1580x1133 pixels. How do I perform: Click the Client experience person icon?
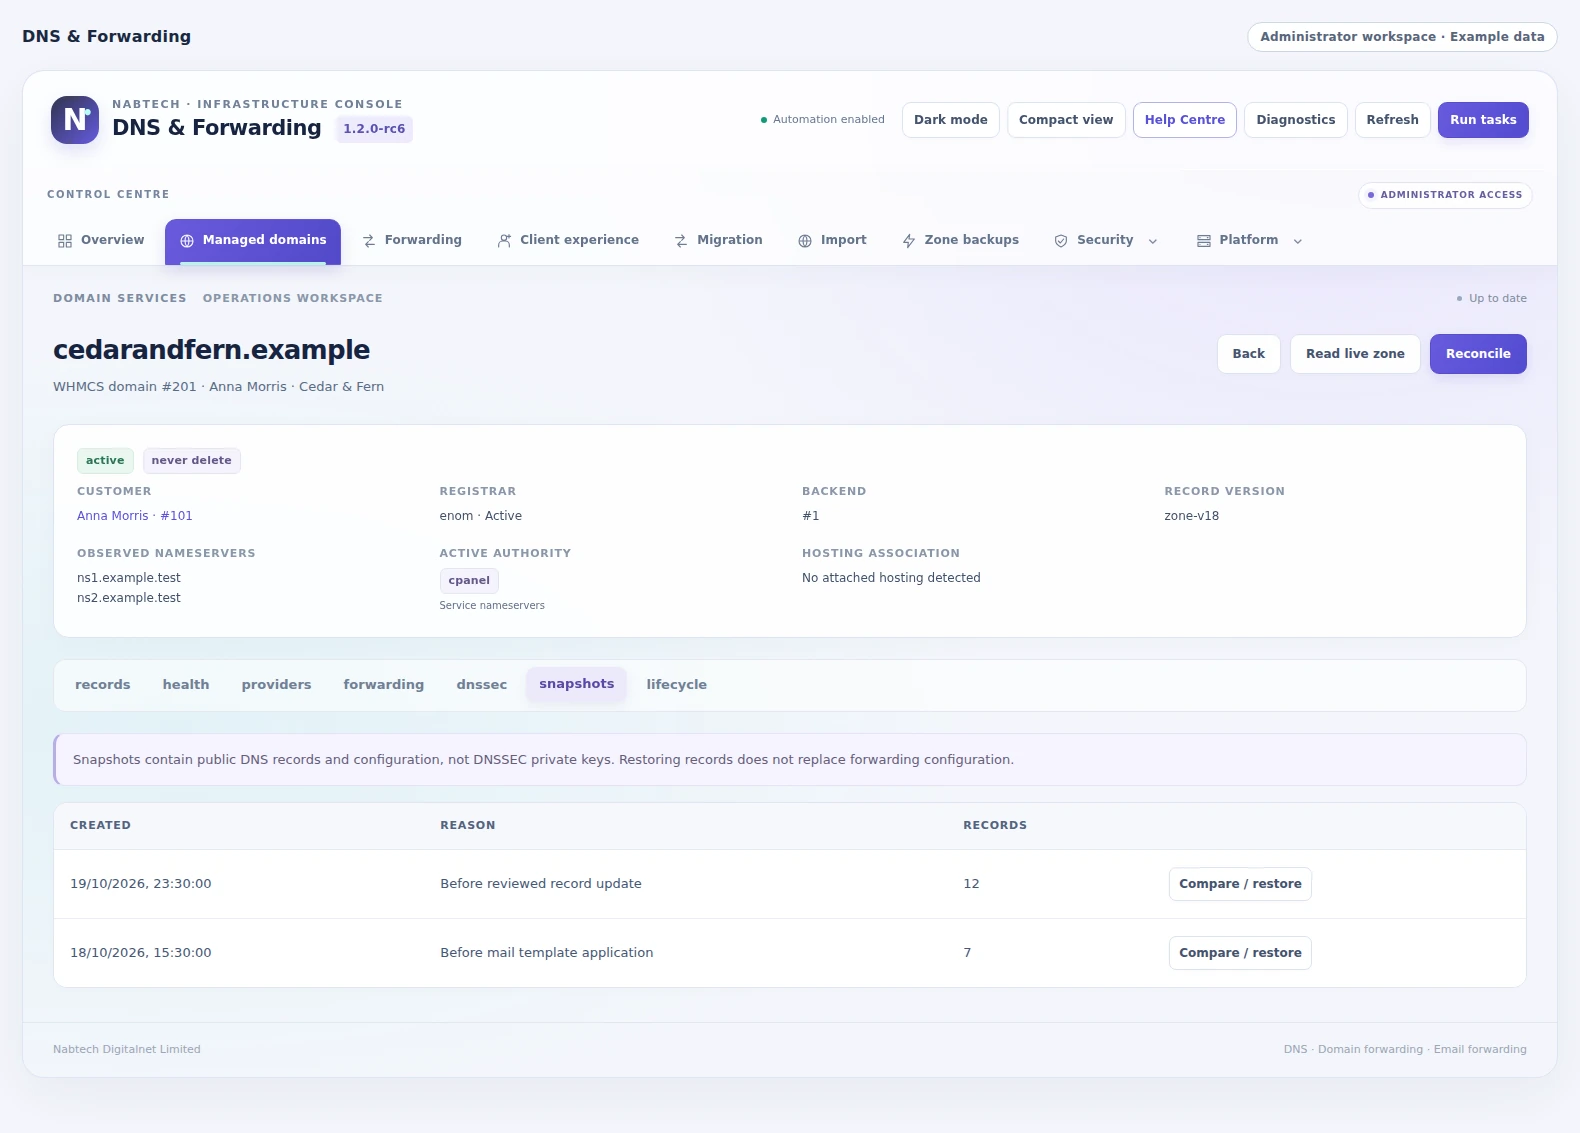coord(504,241)
